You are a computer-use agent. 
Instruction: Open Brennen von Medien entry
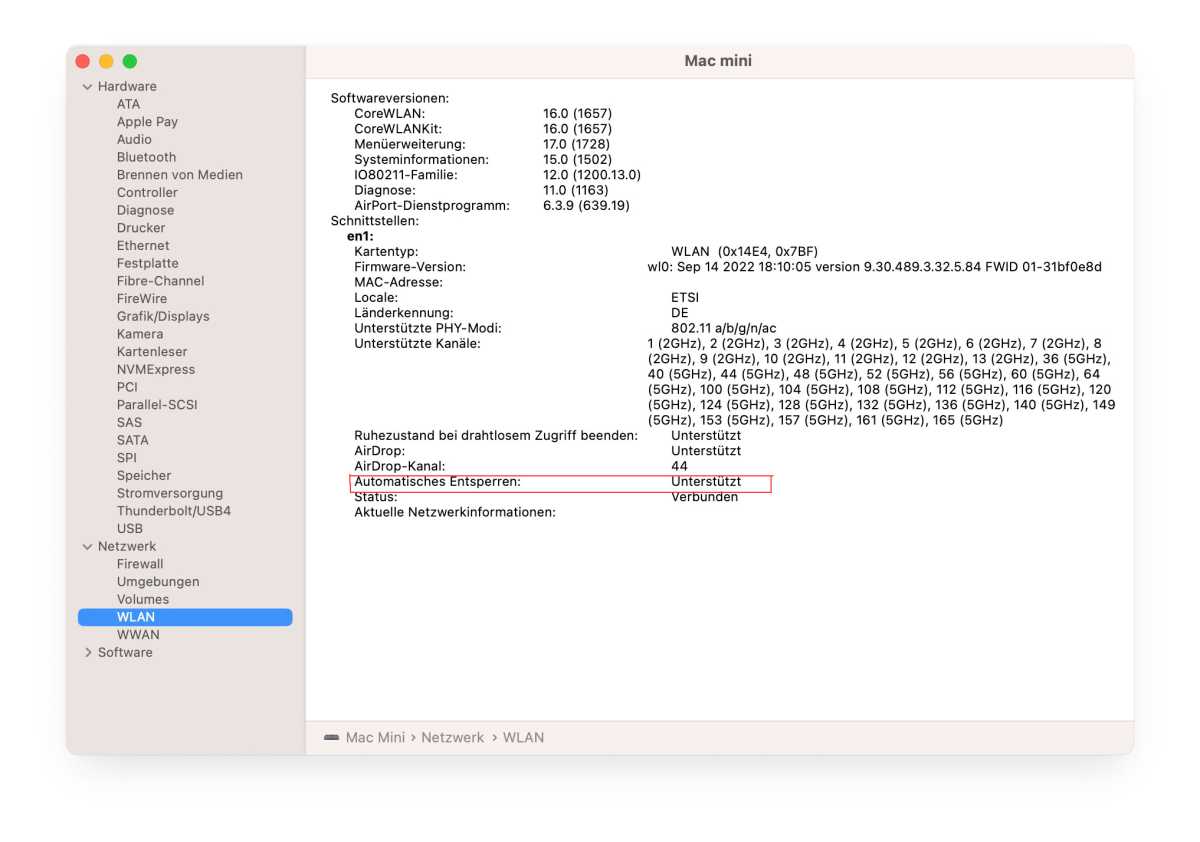(x=179, y=175)
